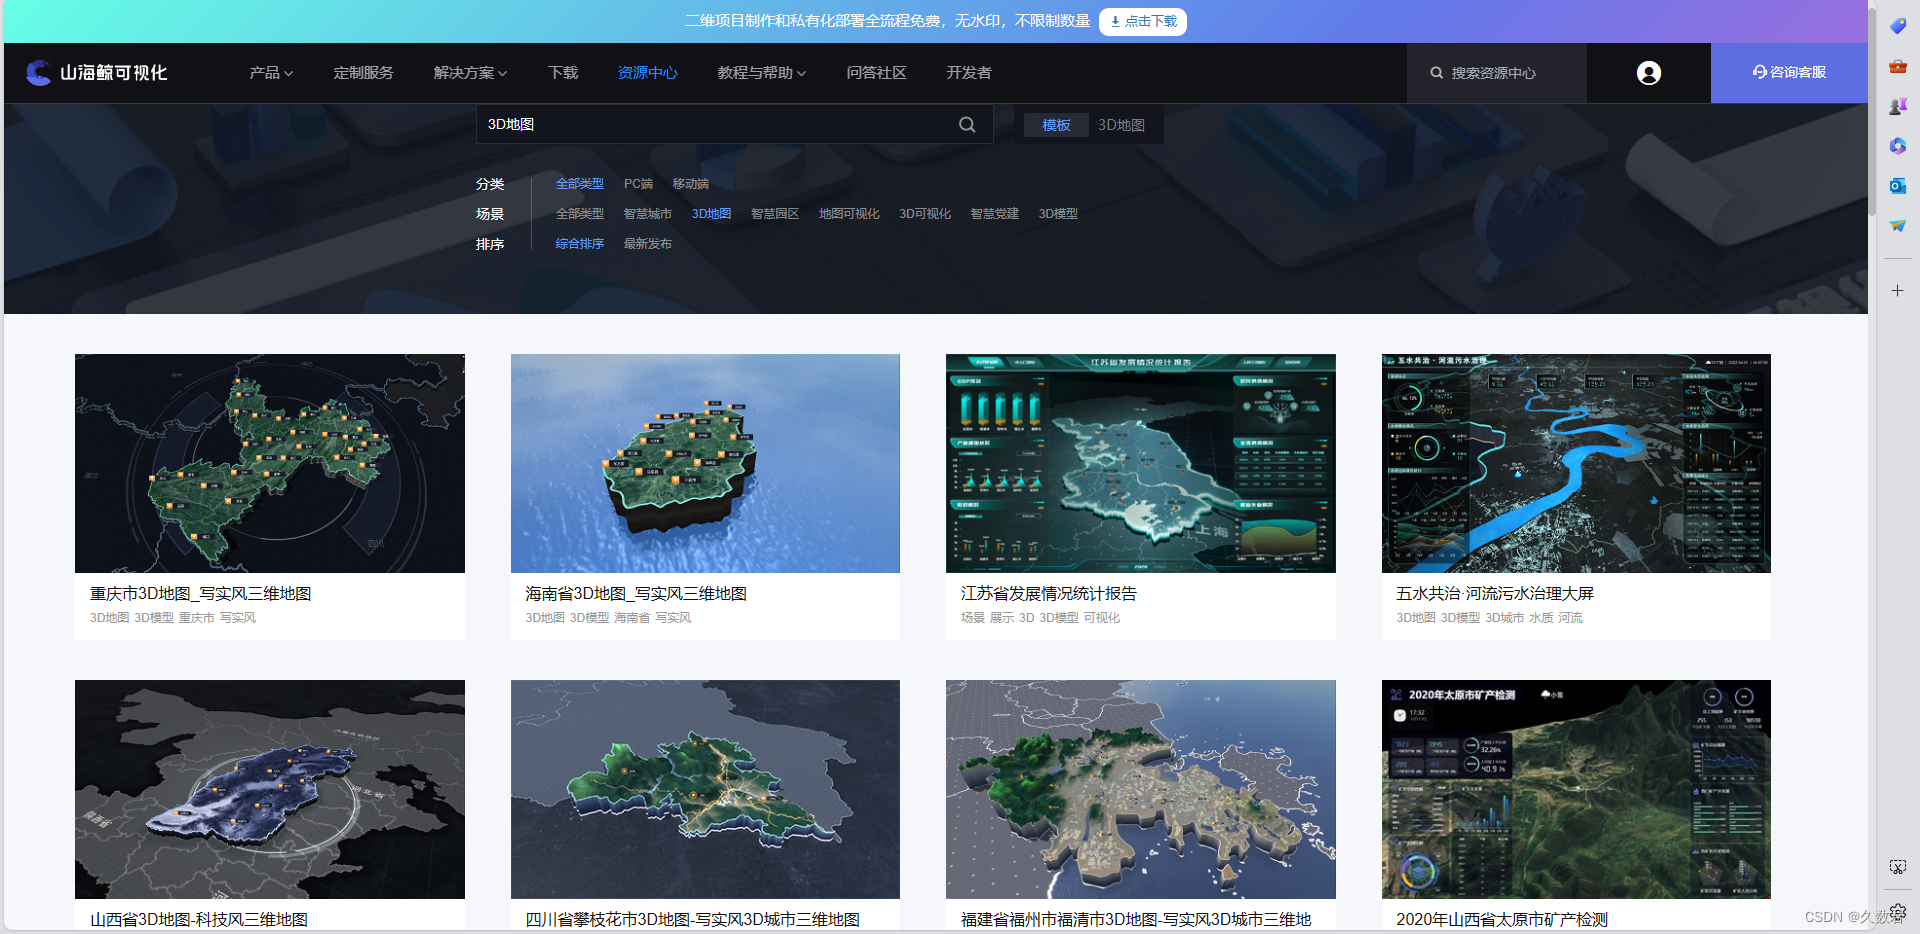This screenshot has width=1920, height=934.
Task: Filter category by 移动端
Action: (x=691, y=184)
